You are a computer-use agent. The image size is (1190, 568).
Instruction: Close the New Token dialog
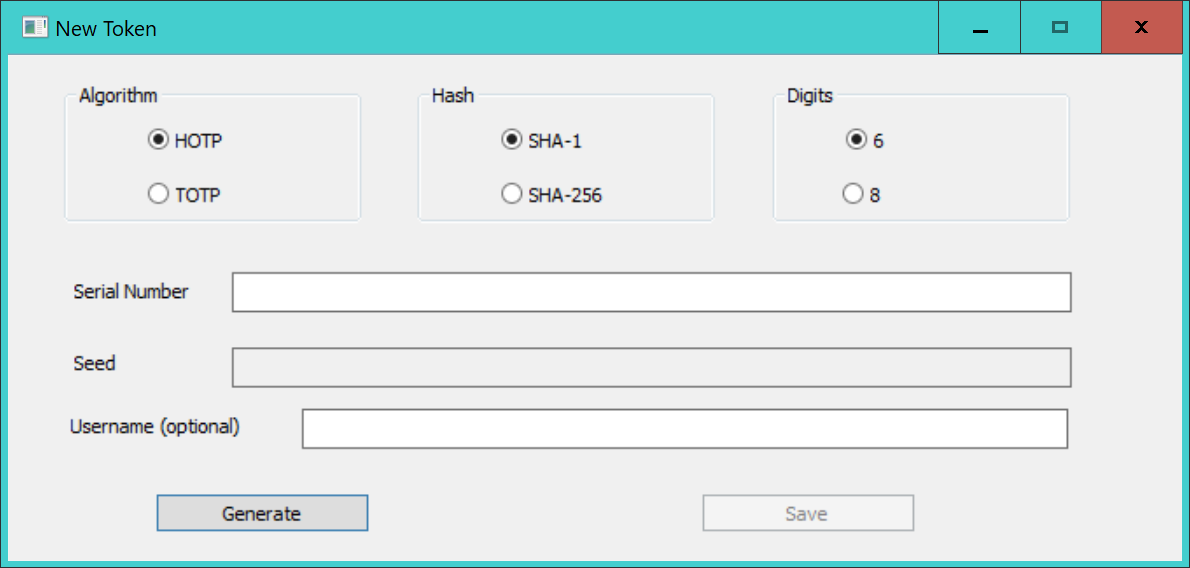point(1141,28)
